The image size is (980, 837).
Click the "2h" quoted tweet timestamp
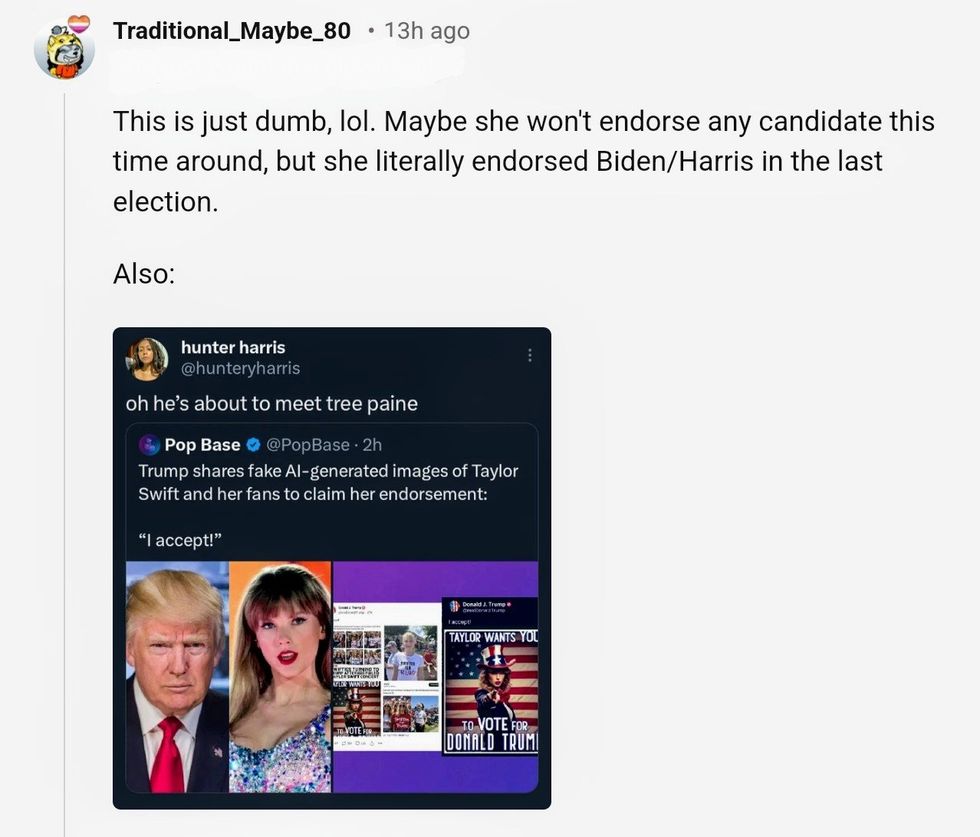372,445
